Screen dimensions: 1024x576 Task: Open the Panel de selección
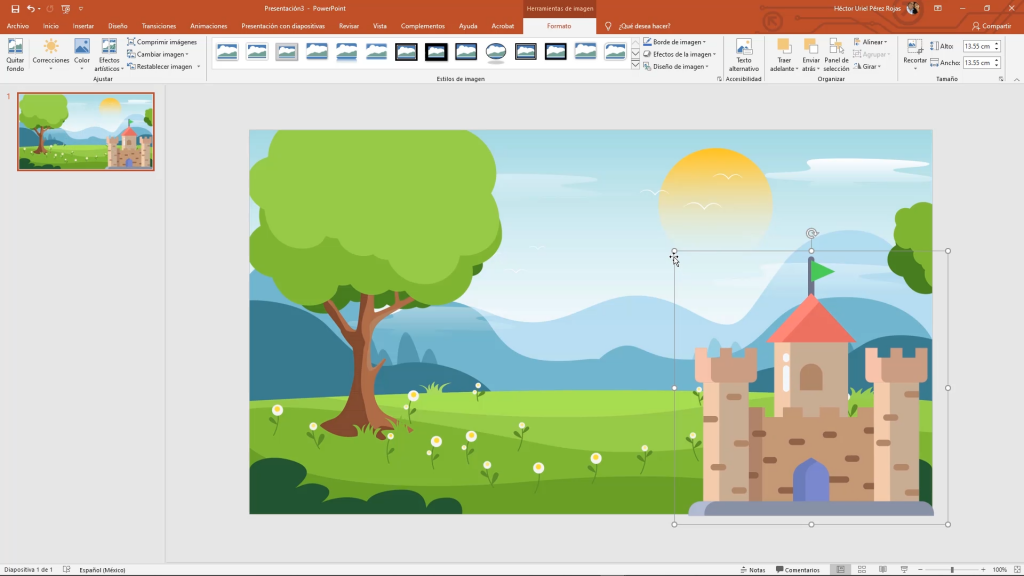click(836, 55)
